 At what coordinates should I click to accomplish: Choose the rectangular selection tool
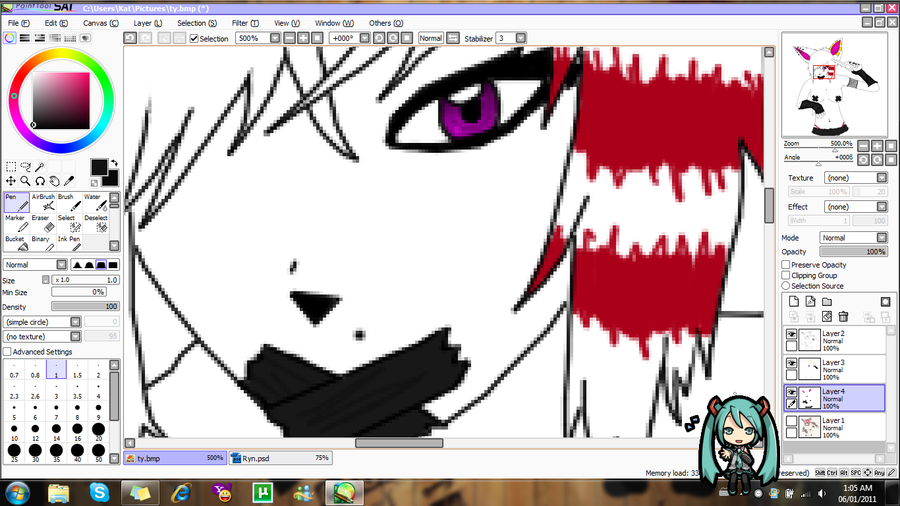(11, 167)
